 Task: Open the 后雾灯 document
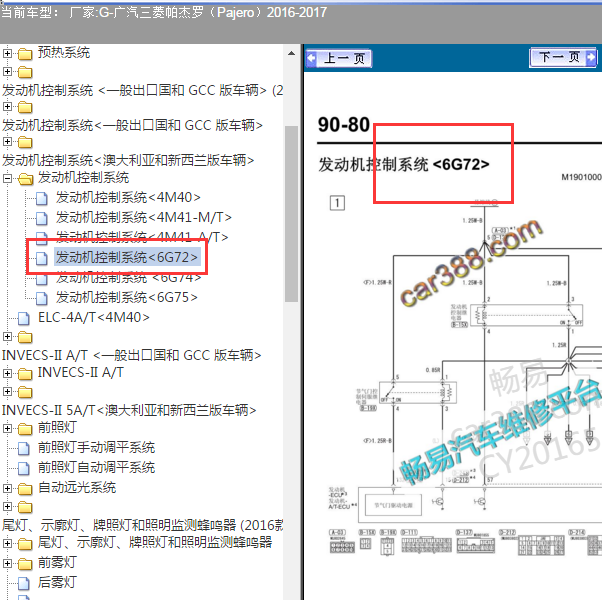(x=57, y=582)
